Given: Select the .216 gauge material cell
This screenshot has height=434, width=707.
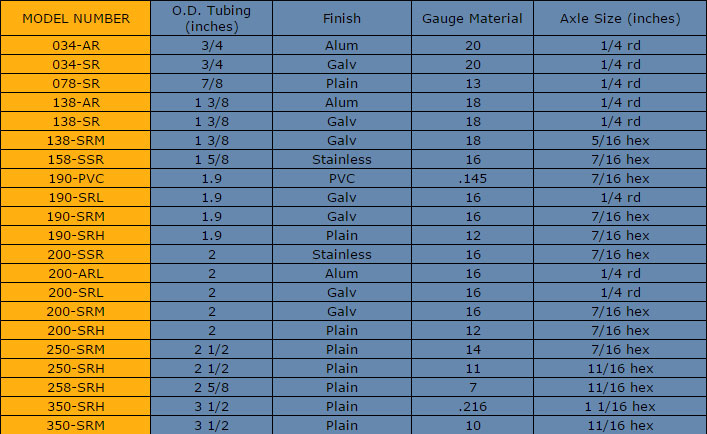Looking at the screenshot, I should [x=472, y=406].
